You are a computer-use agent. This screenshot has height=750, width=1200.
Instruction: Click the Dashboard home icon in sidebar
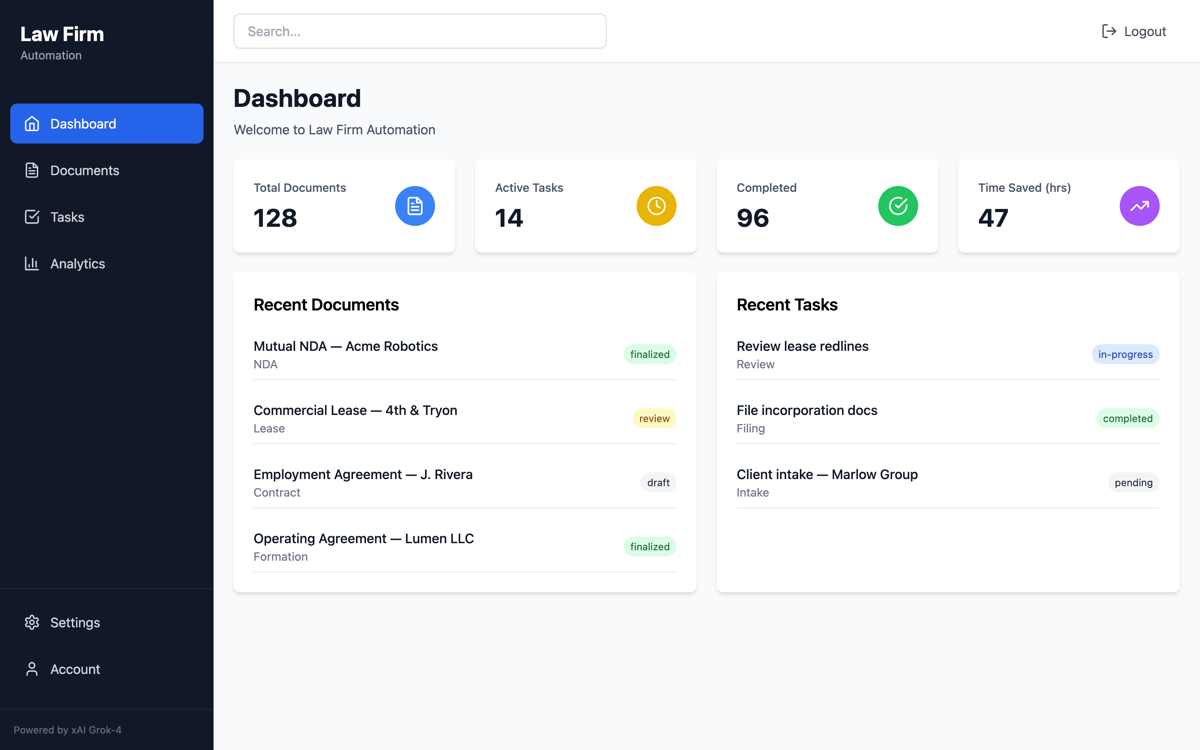[x=32, y=124]
